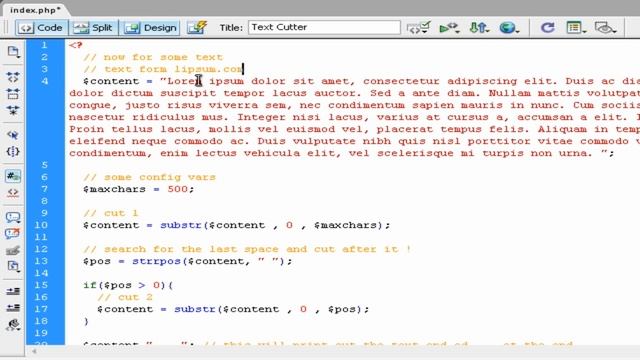Click the 'strrpos' function call
This screenshot has height=360, width=640.
pyautogui.click(x=157, y=261)
